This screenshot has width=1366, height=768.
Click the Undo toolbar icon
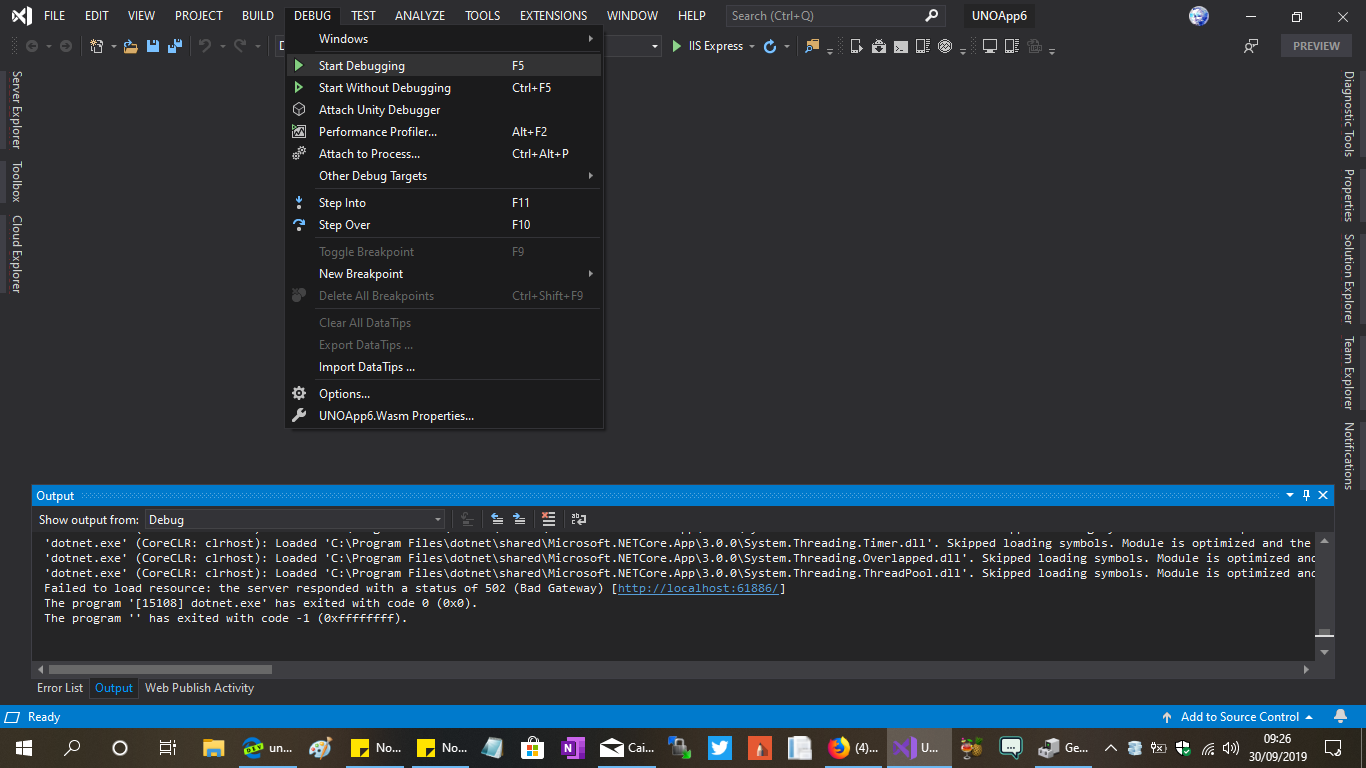[205, 46]
